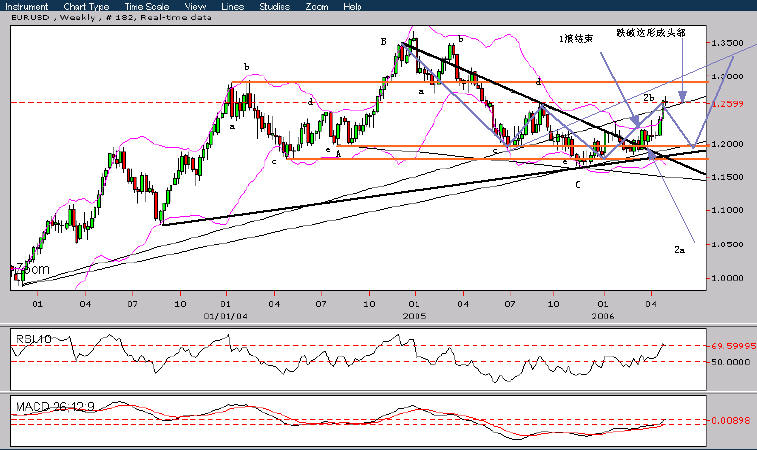Screen dimensions: 757x450
Task: Click the RSI 50.0000 level label
Action: pyautogui.click(x=730, y=362)
